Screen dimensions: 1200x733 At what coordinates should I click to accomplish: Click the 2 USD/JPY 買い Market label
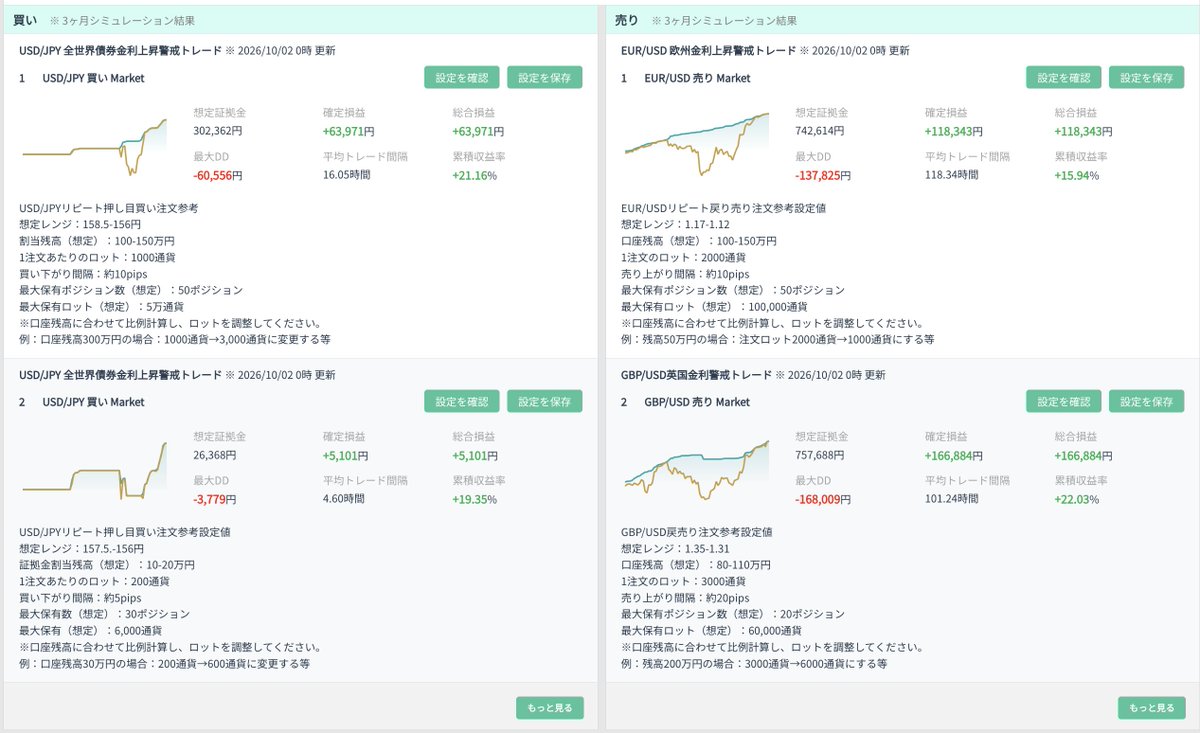tap(81, 402)
